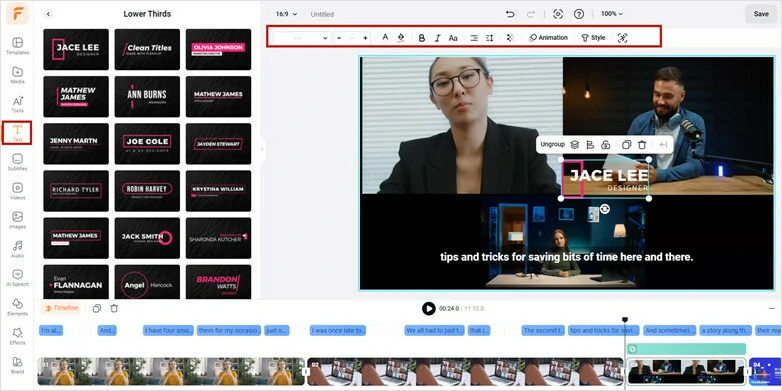Redo the last action

click(x=531, y=14)
